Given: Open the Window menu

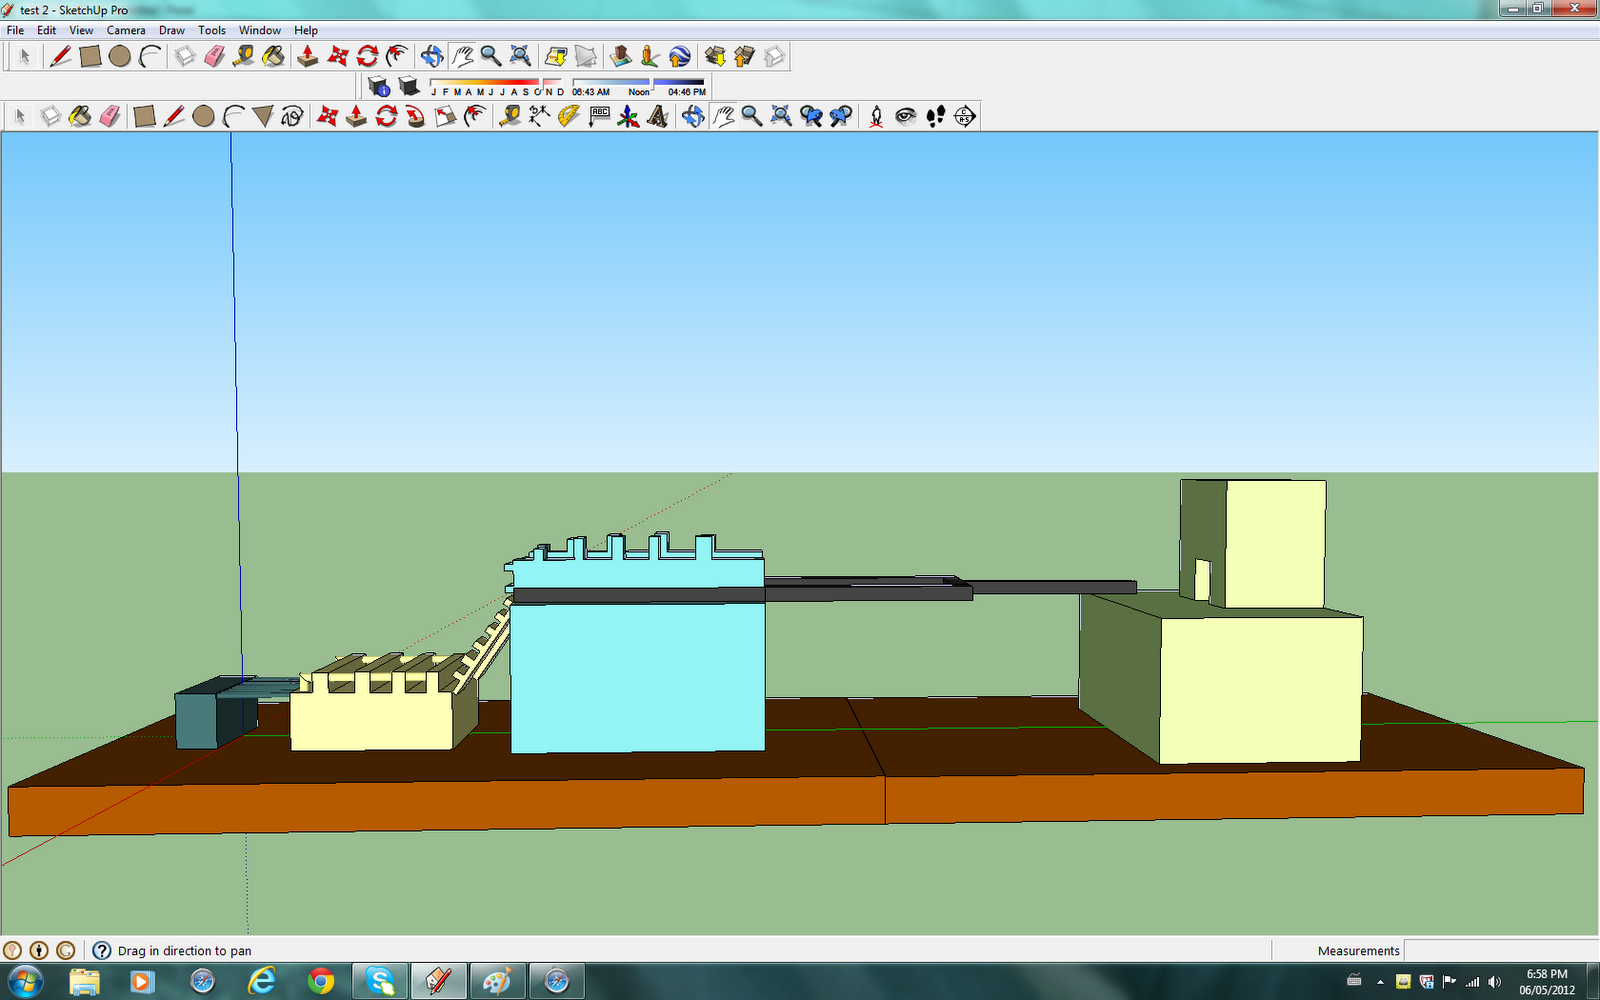Looking at the screenshot, I should [x=259, y=30].
